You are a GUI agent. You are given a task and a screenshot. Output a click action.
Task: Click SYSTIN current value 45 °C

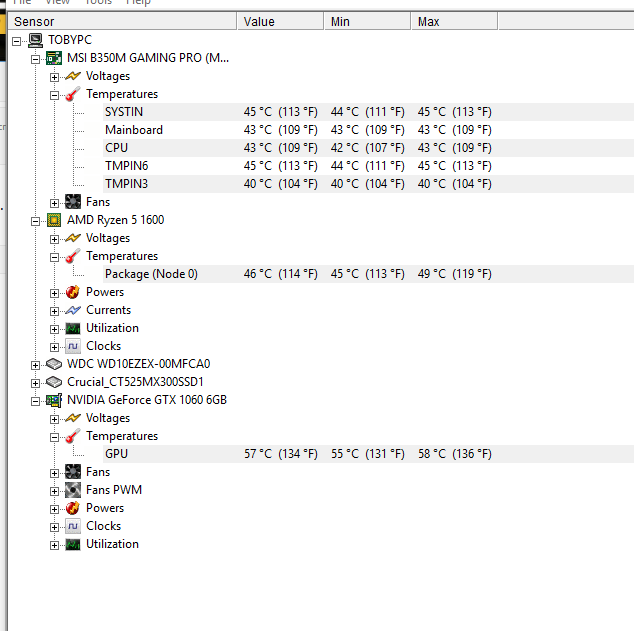point(281,112)
